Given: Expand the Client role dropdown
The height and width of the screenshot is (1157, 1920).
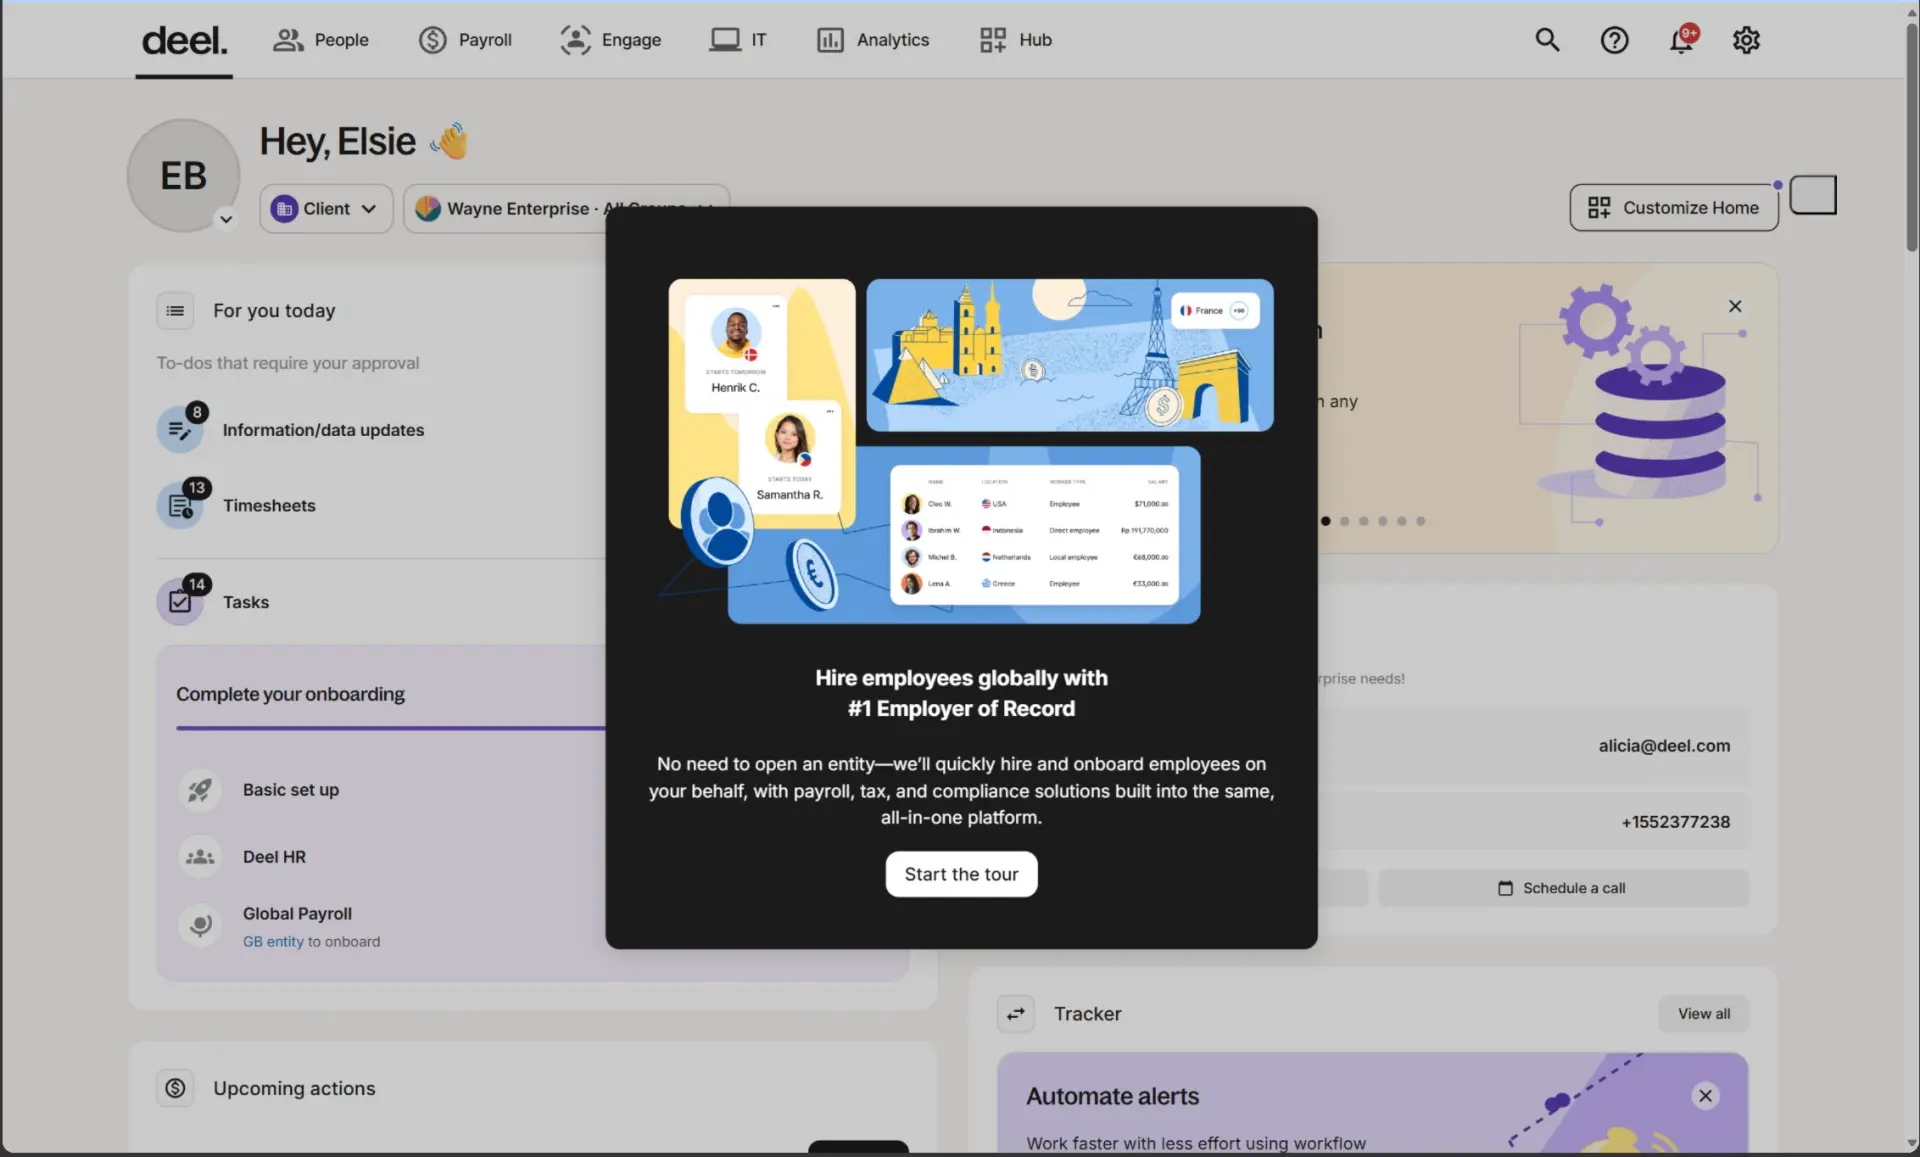Looking at the screenshot, I should coord(326,208).
